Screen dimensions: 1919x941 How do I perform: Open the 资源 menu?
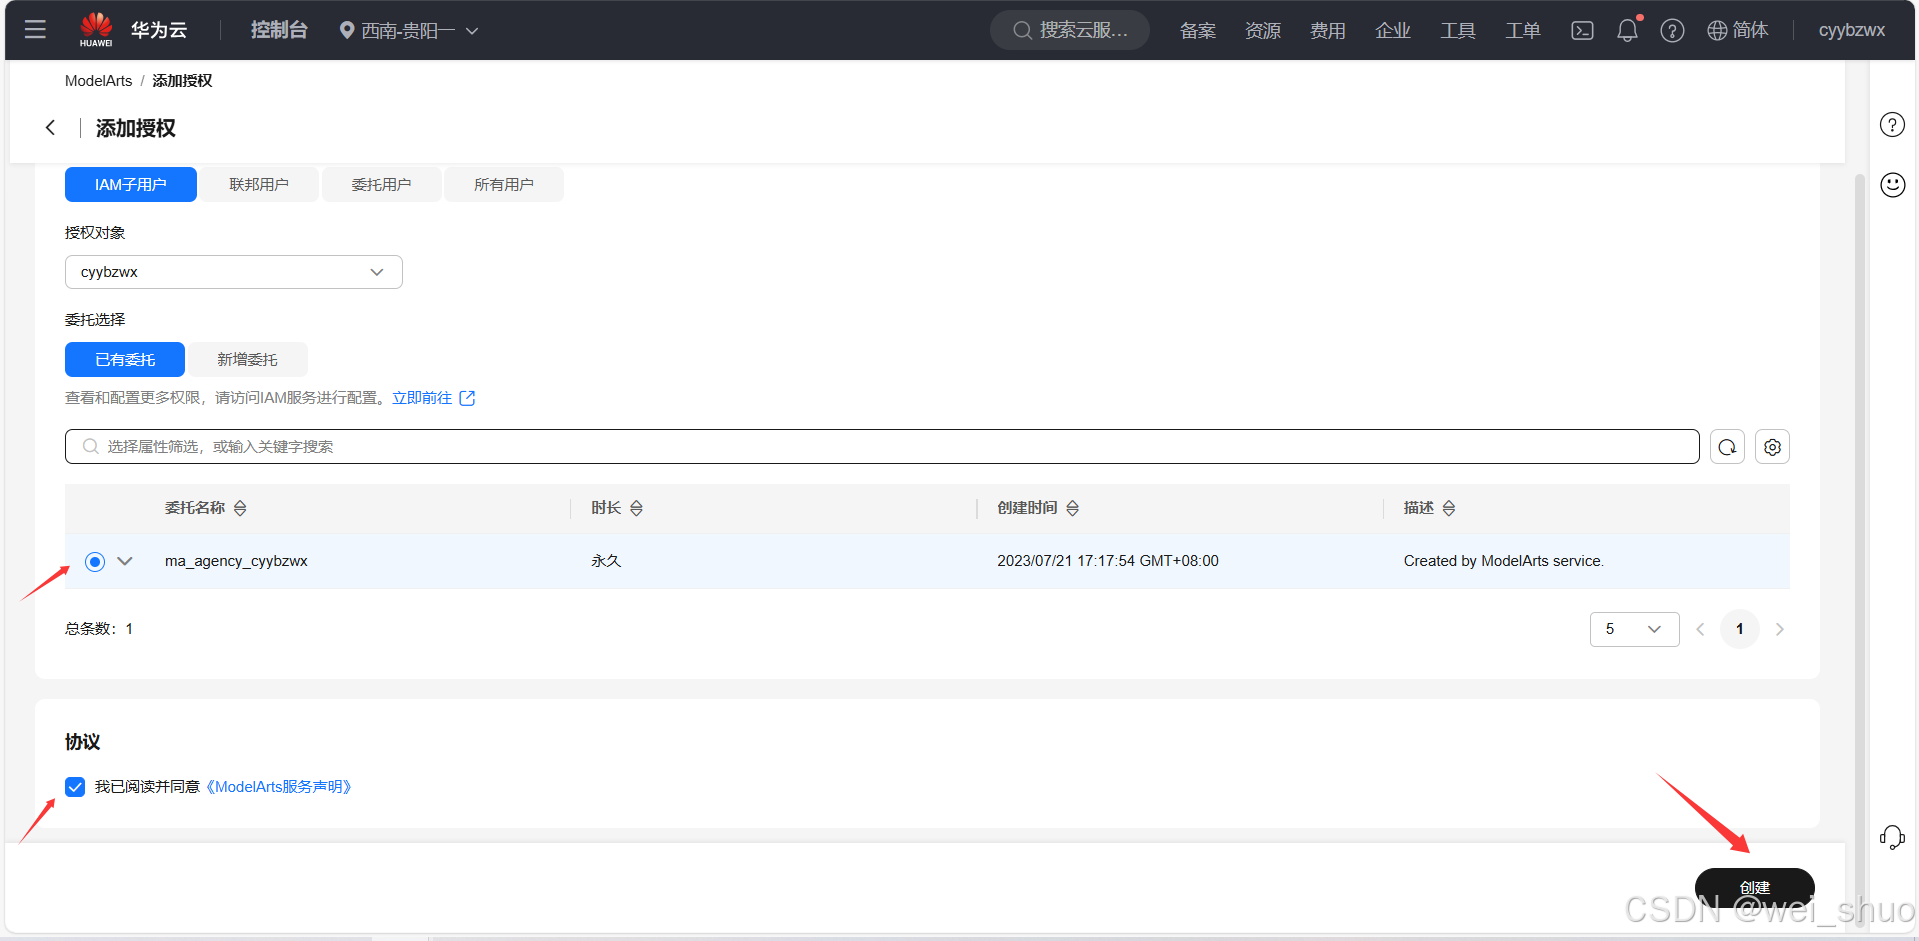point(1263,31)
